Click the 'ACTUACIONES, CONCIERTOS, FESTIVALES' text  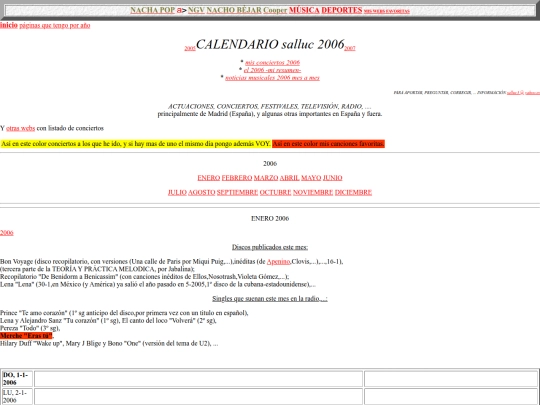point(270,106)
